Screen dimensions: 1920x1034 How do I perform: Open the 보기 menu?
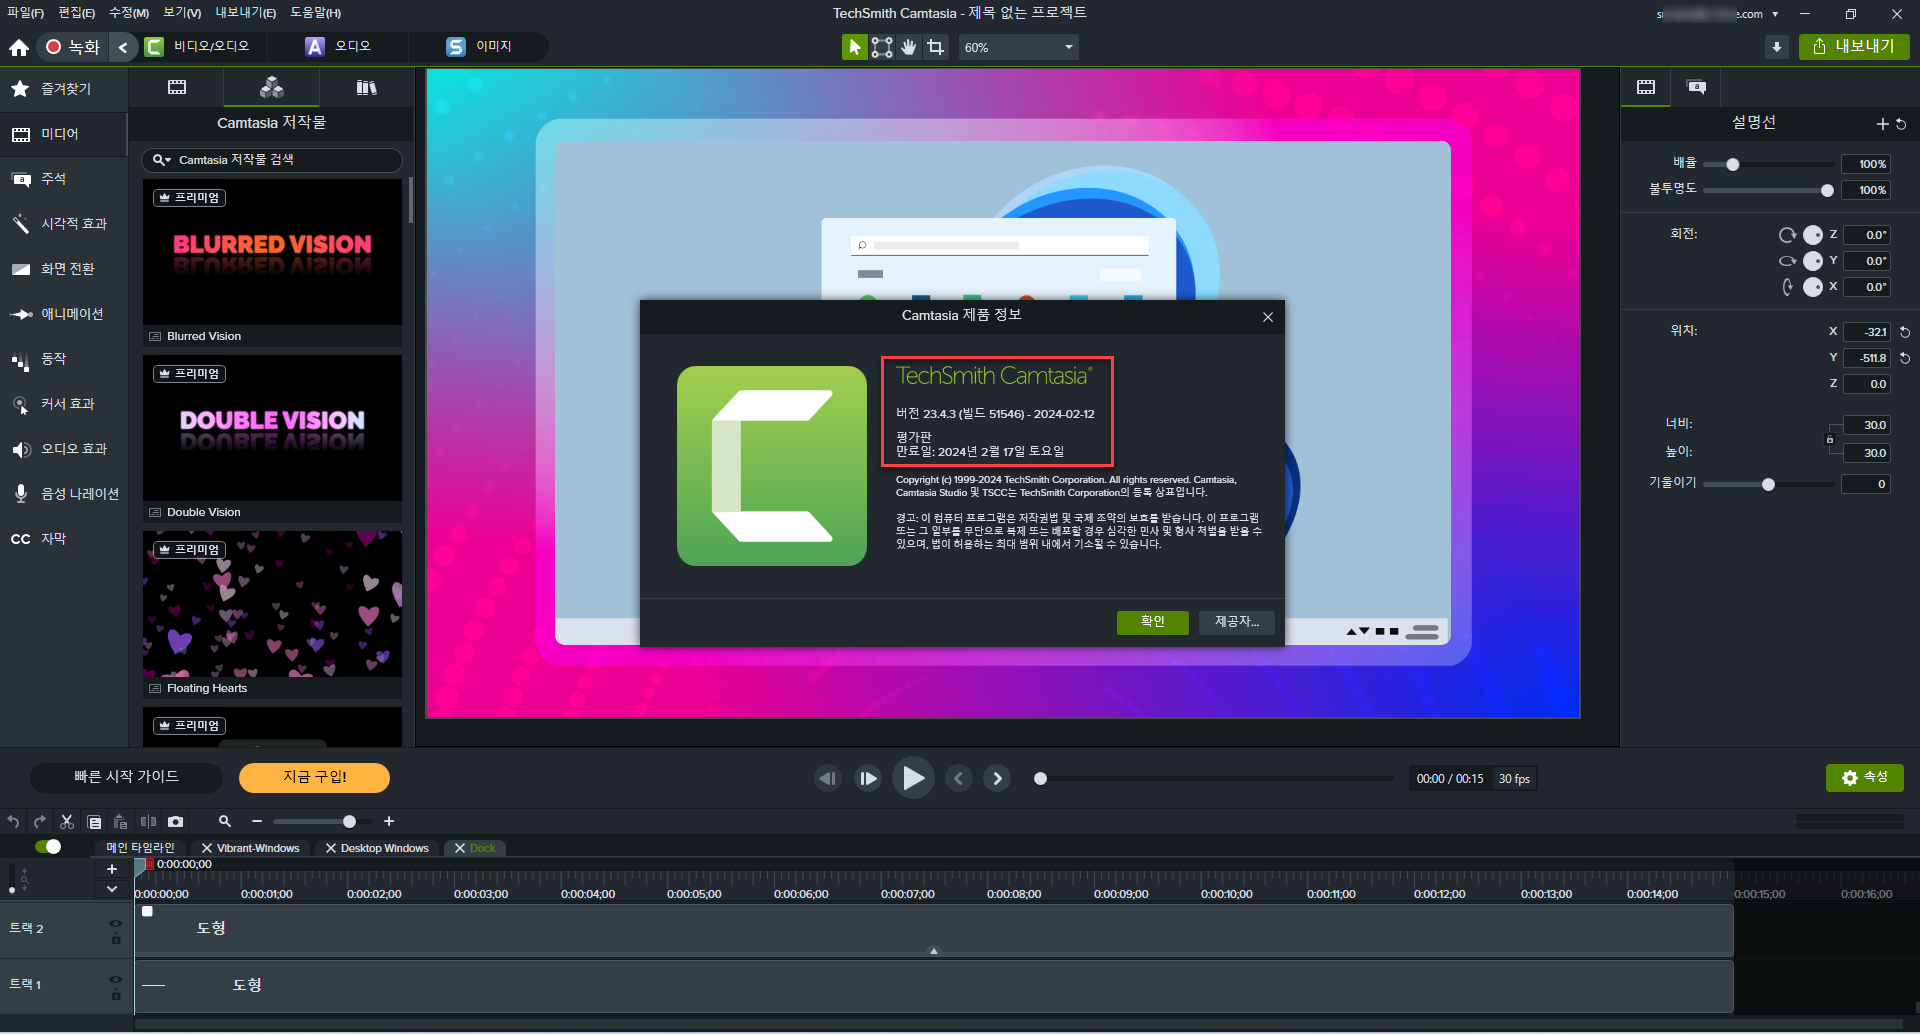[x=182, y=13]
